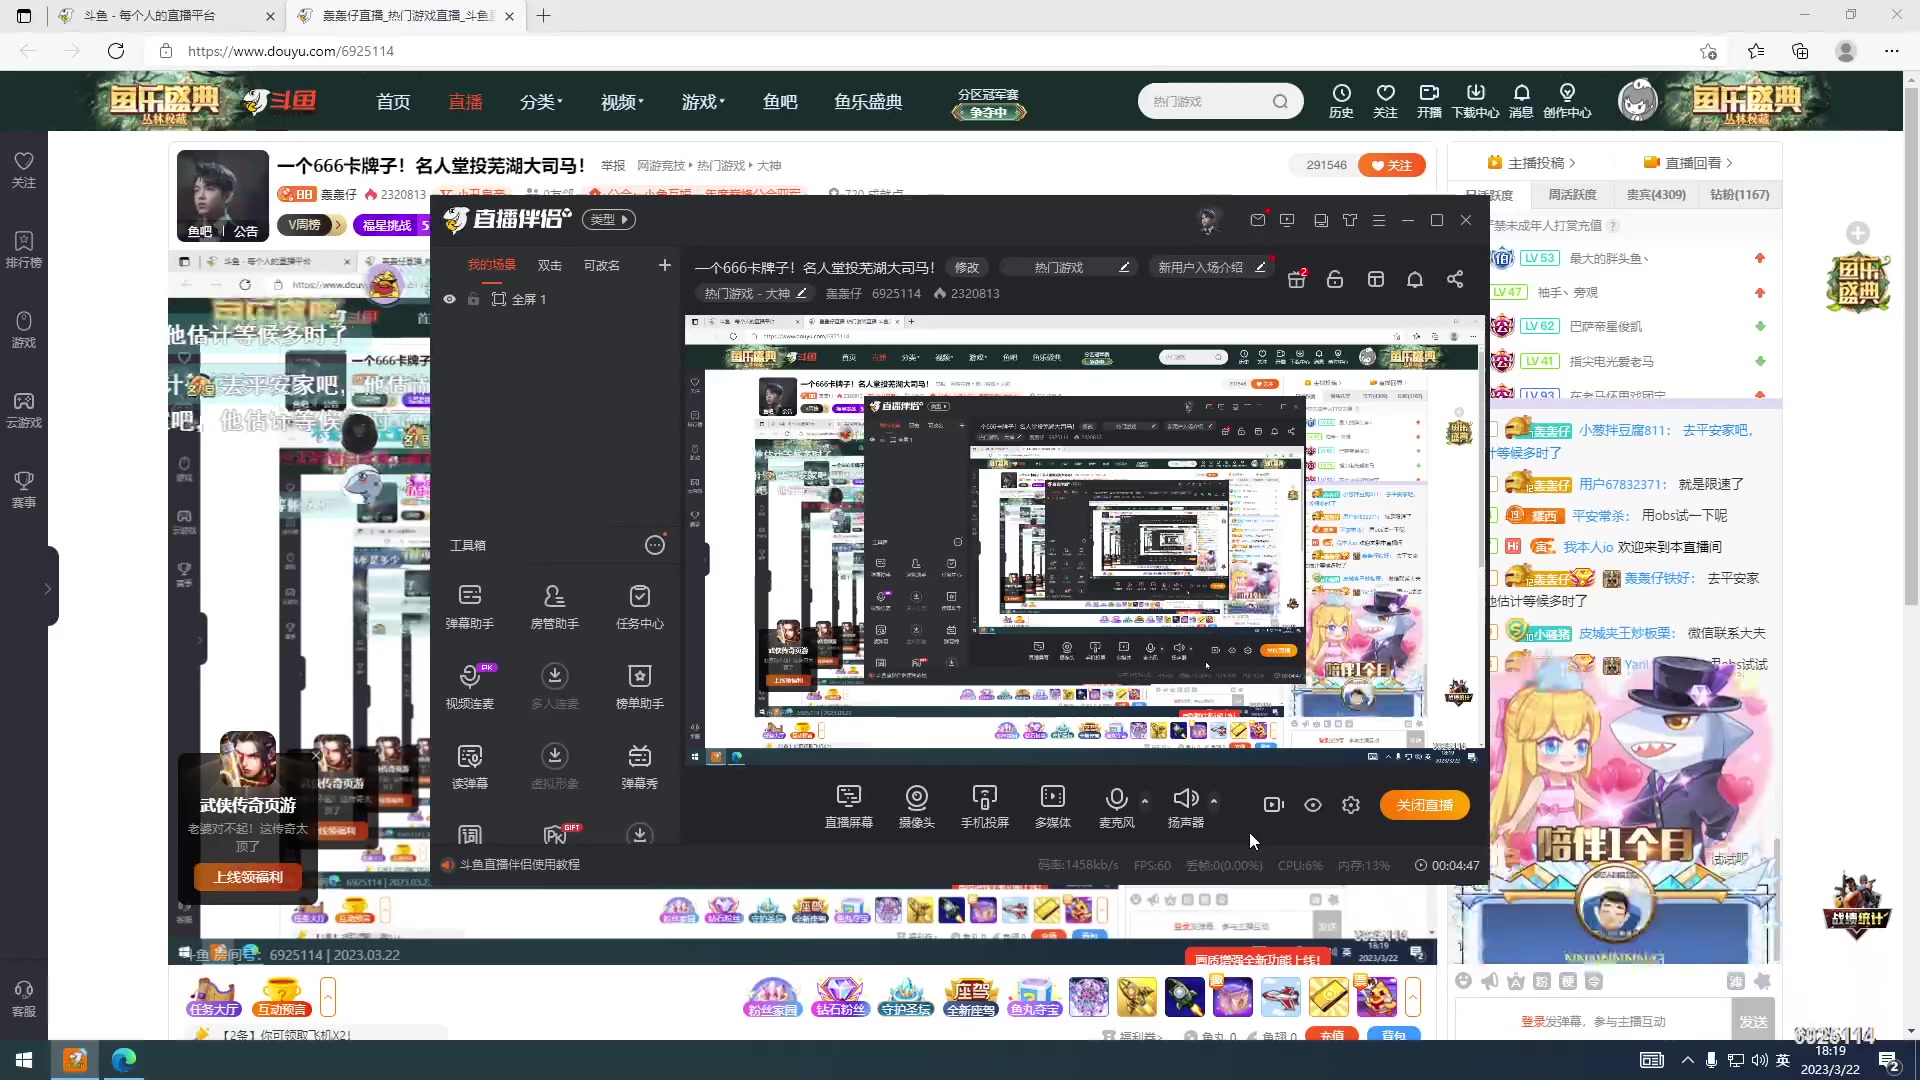The image size is (1920, 1080).
Task: Toggle Windows taskbar microphone tray icon
Action: pyautogui.click(x=1711, y=1060)
